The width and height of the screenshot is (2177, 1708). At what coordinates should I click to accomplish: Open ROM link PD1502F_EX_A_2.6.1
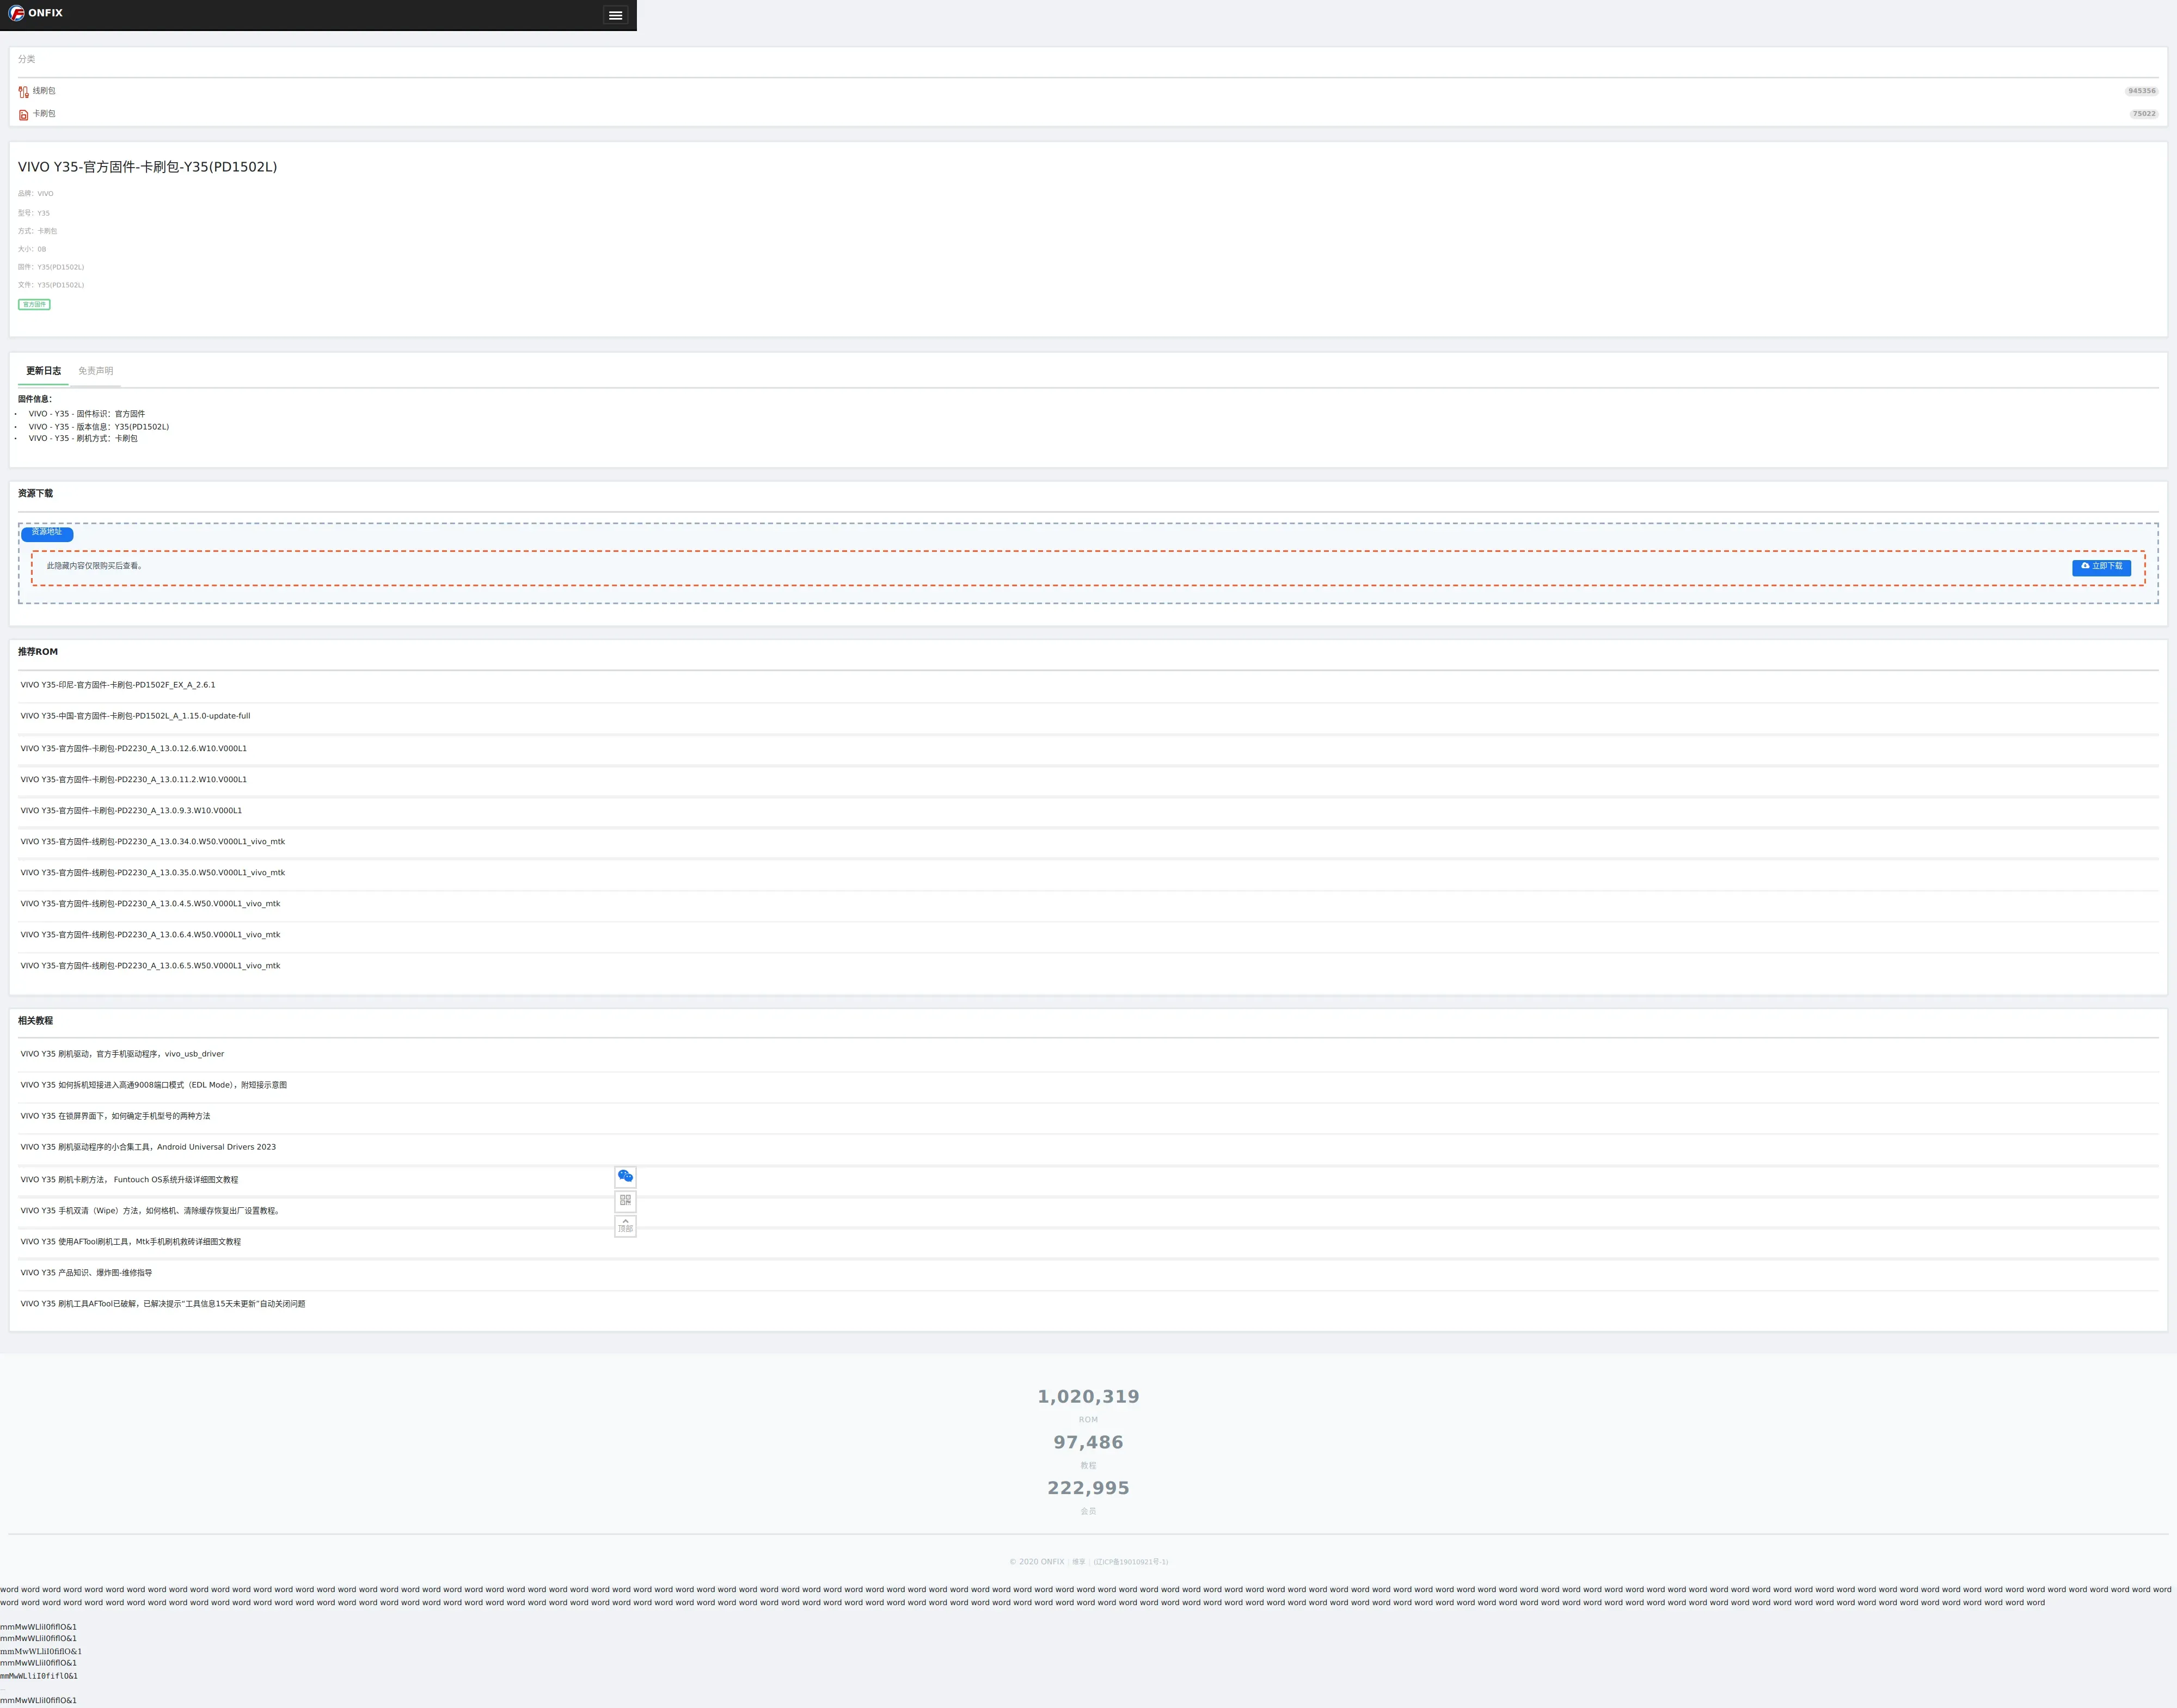[118, 685]
